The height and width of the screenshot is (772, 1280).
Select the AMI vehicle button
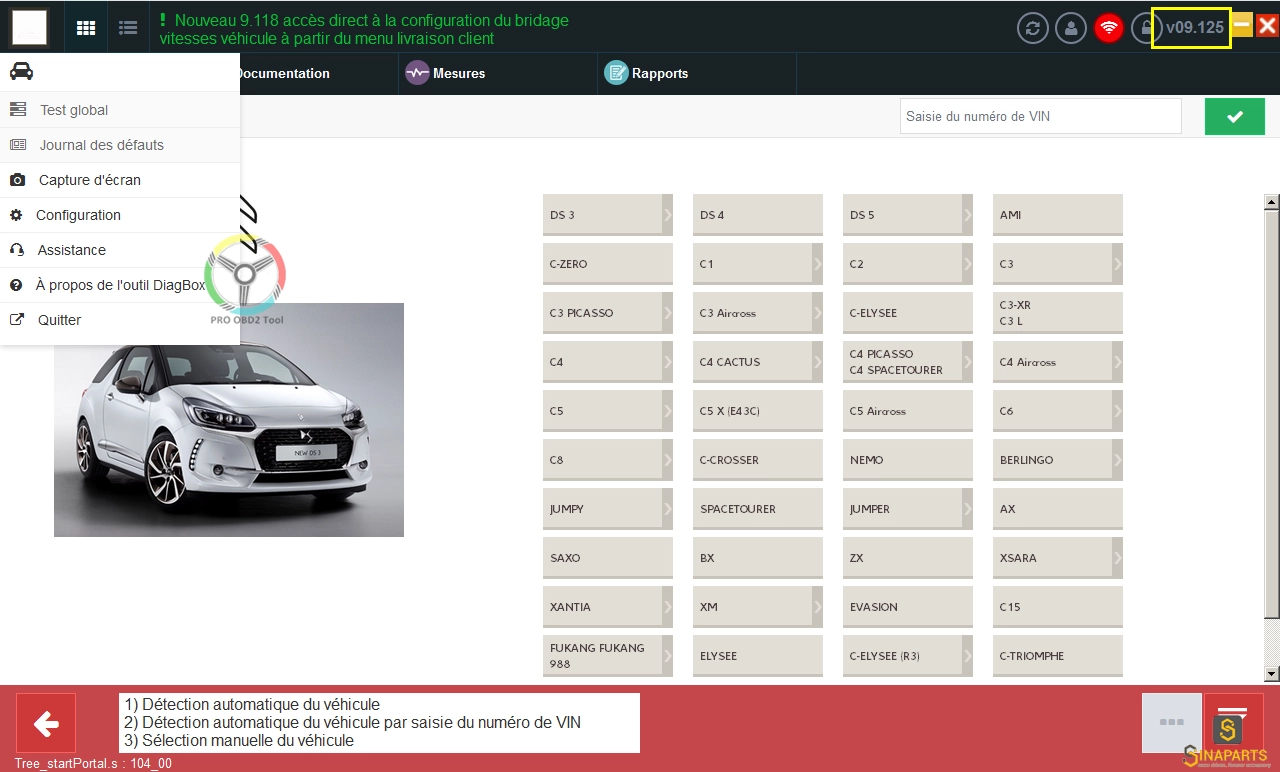(x=1058, y=215)
